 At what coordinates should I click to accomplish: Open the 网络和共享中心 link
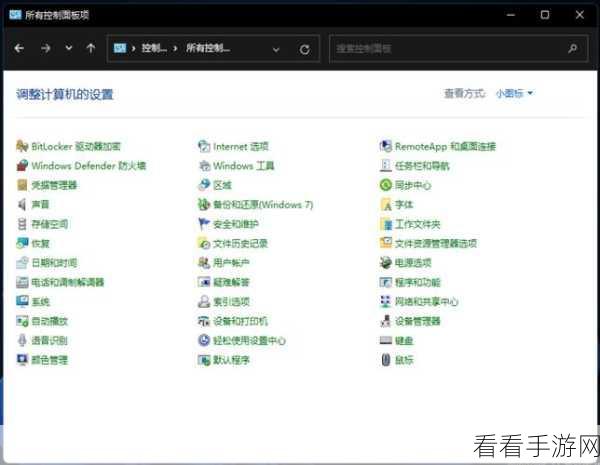[427, 302]
